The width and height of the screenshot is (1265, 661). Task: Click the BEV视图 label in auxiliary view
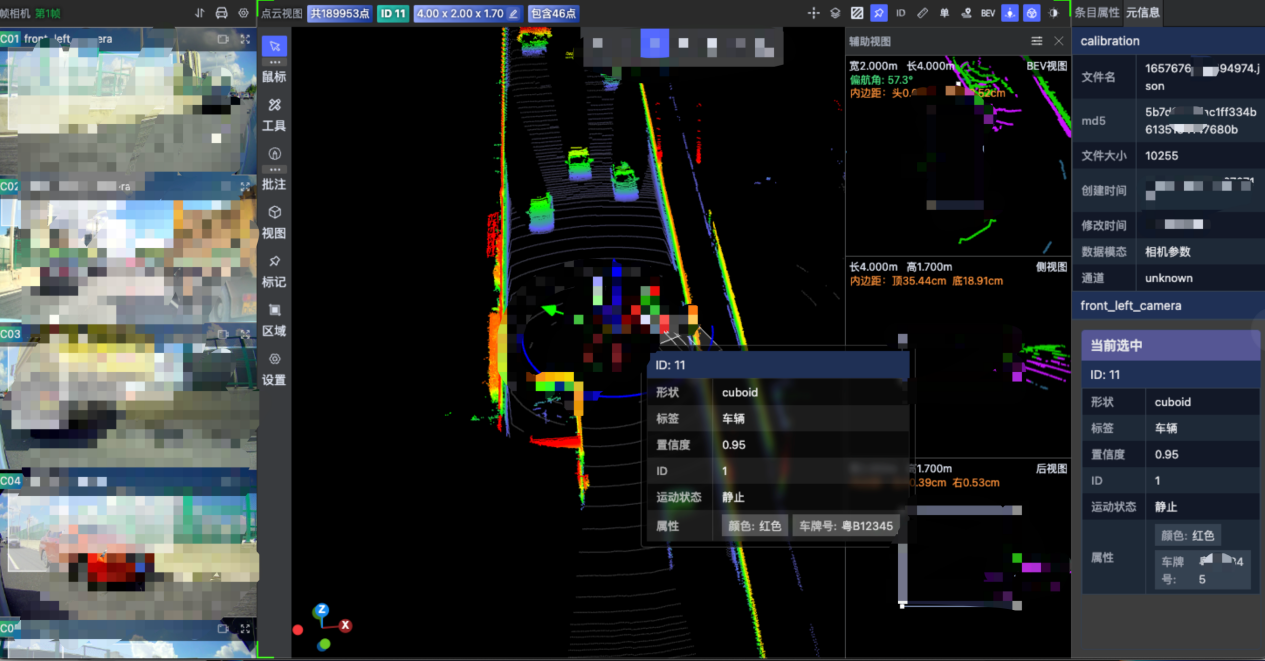(1047, 66)
